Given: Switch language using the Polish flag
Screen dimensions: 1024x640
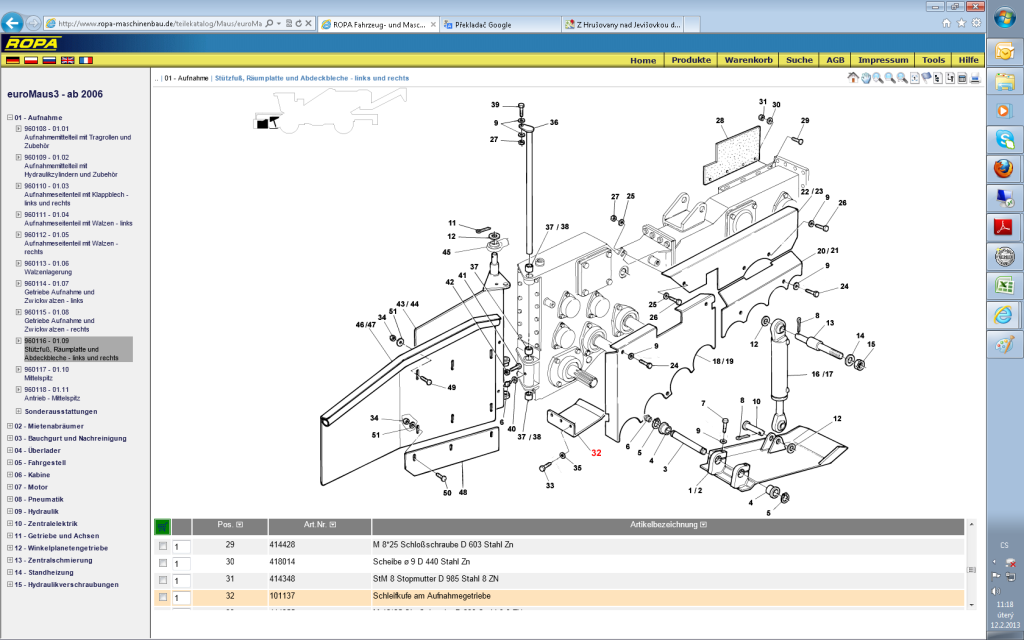Looking at the screenshot, I should [31, 60].
